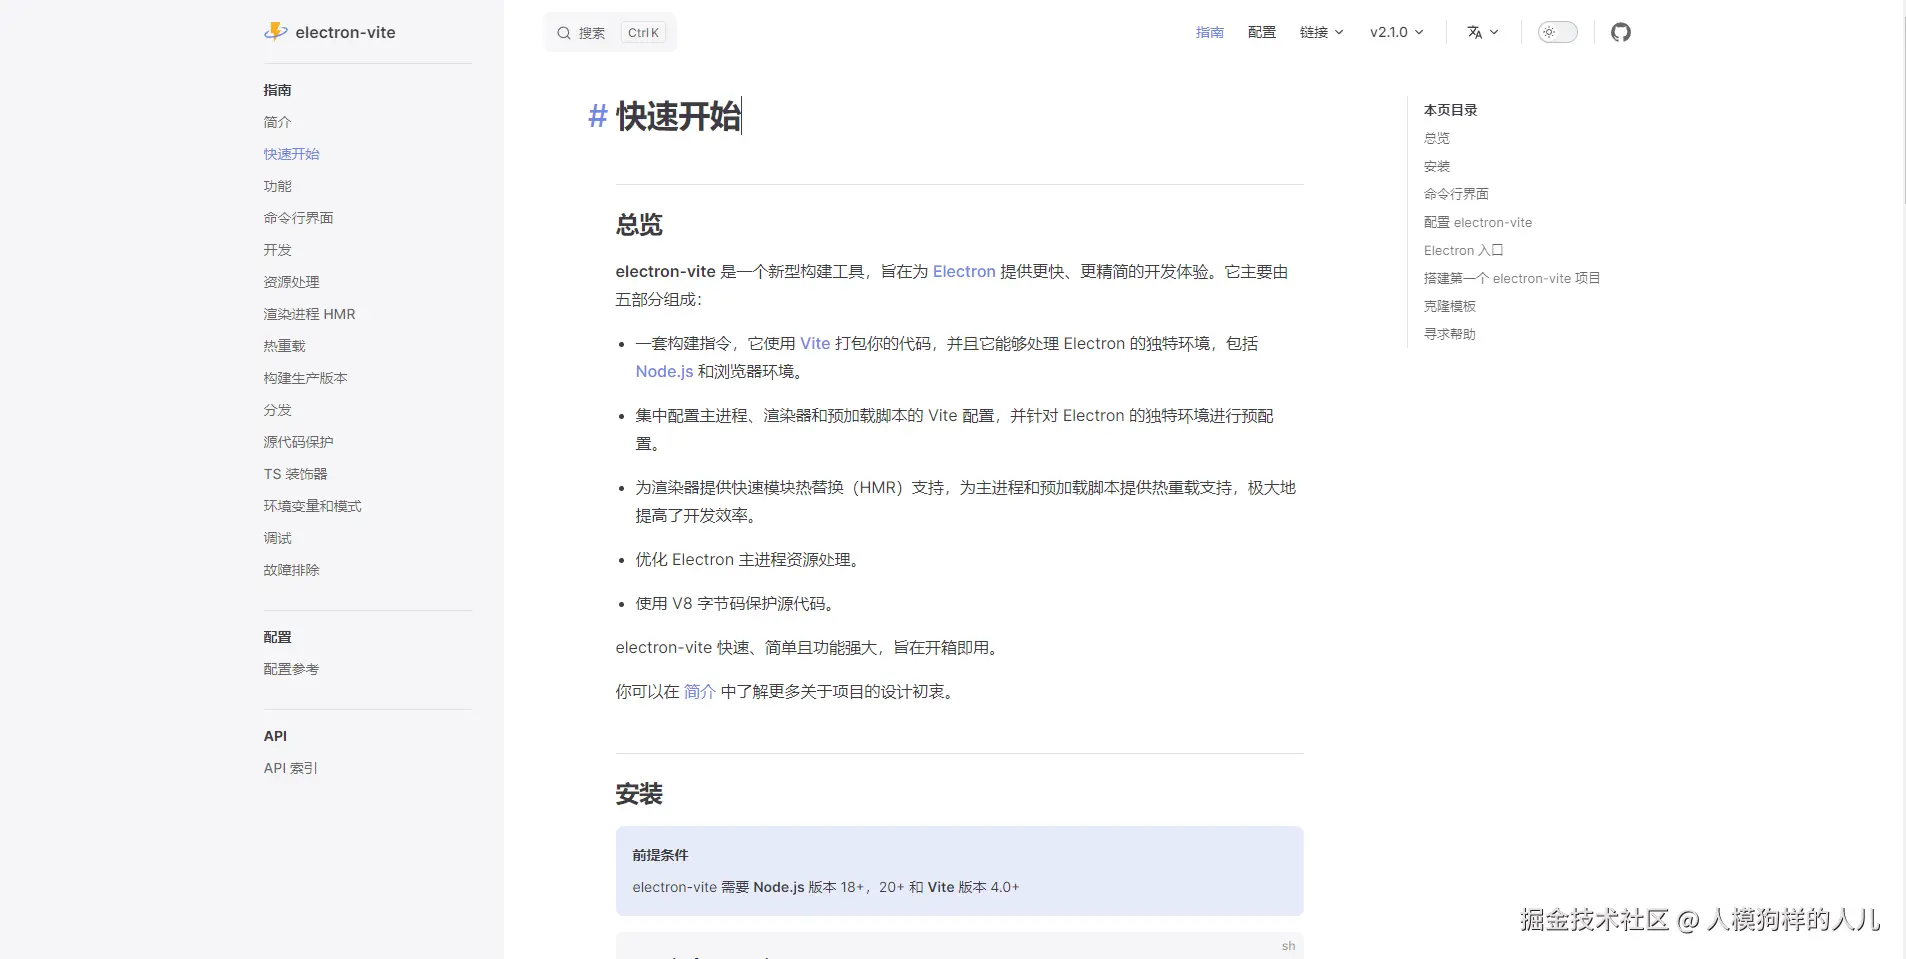Image resolution: width=1906 pixels, height=959 pixels.
Task: Click the search magnifier icon
Action: [x=564, y=33]
